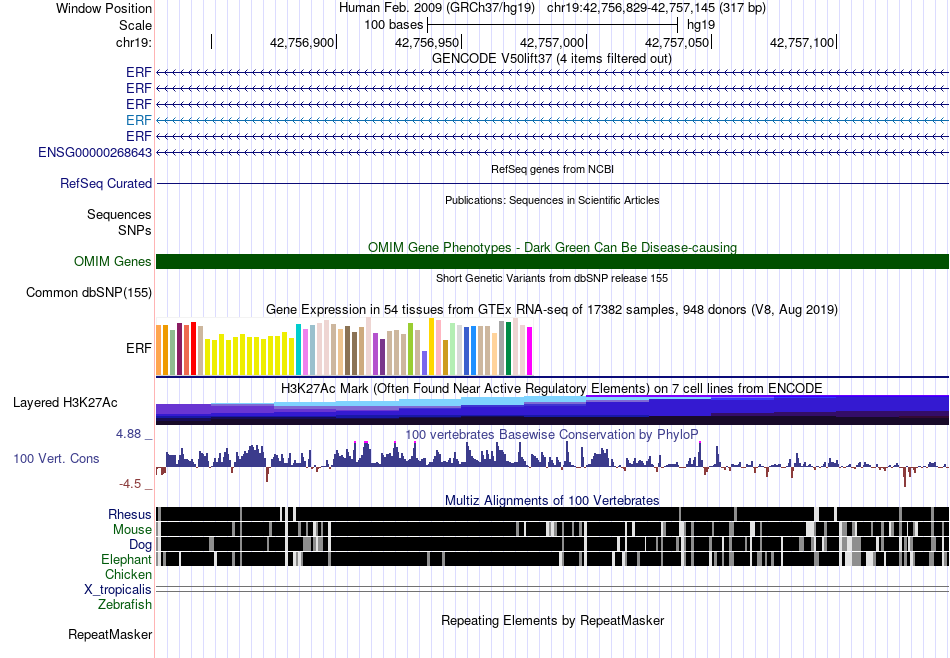Click the light-blue ERF transcript label
Viewport: 950px width, 658px height.
point(139,120)
